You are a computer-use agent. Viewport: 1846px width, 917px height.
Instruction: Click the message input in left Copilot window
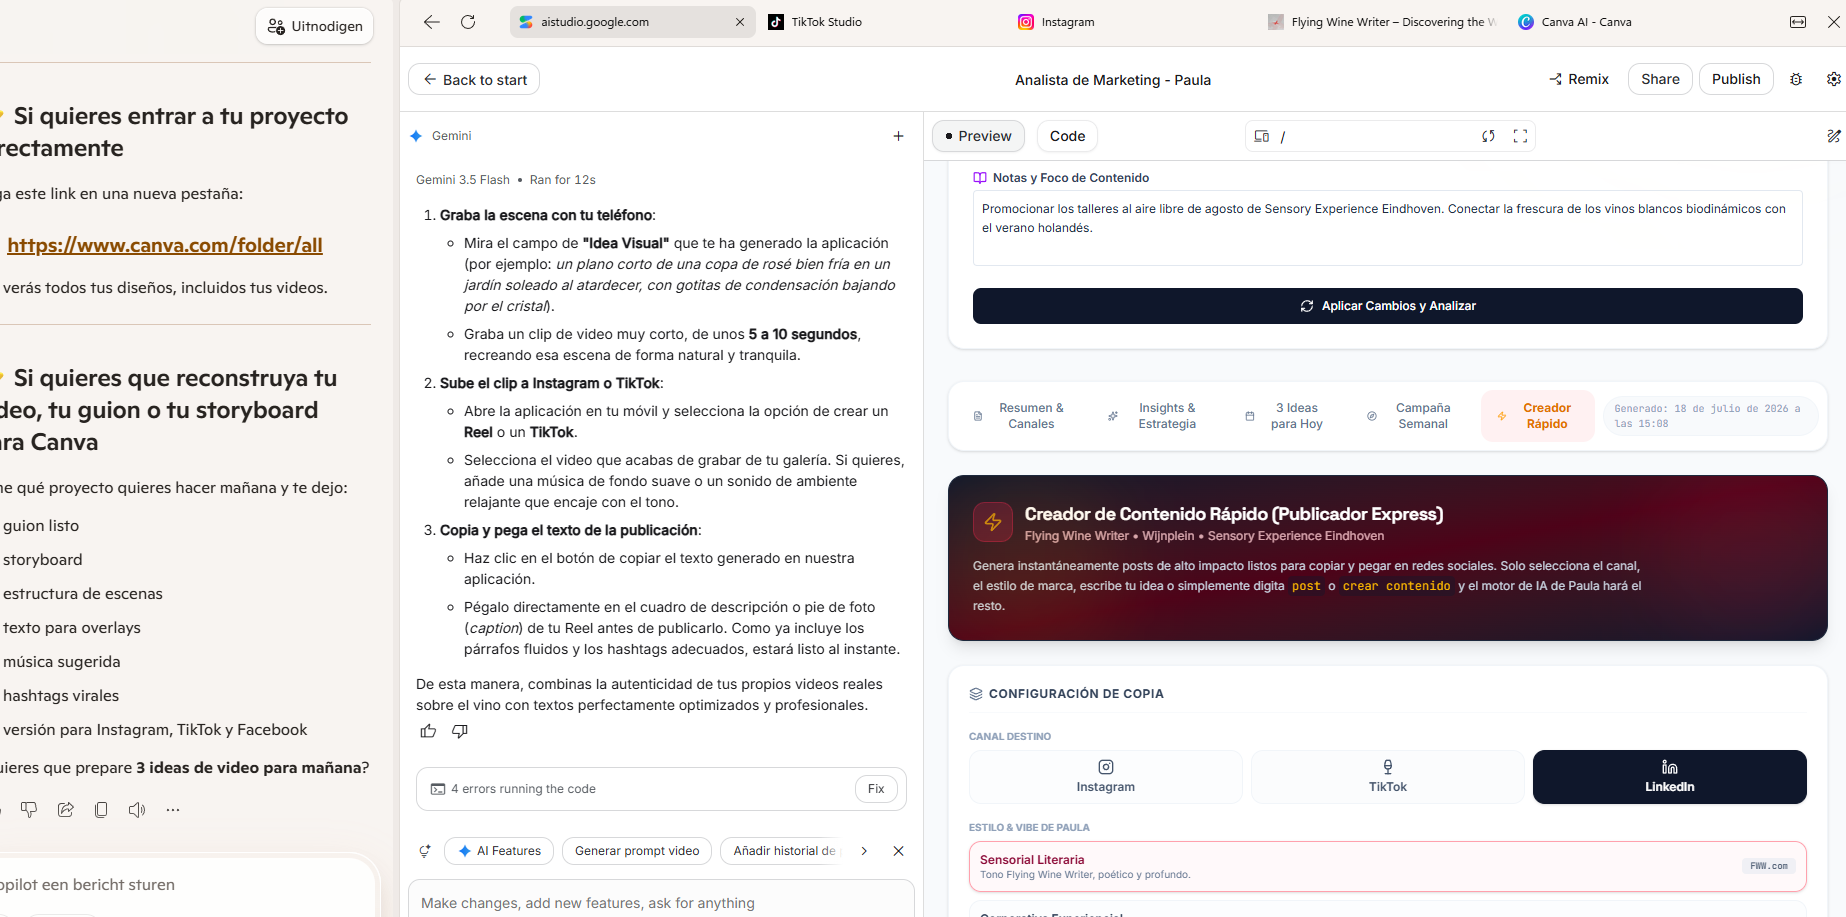click(x=185, y=885)
